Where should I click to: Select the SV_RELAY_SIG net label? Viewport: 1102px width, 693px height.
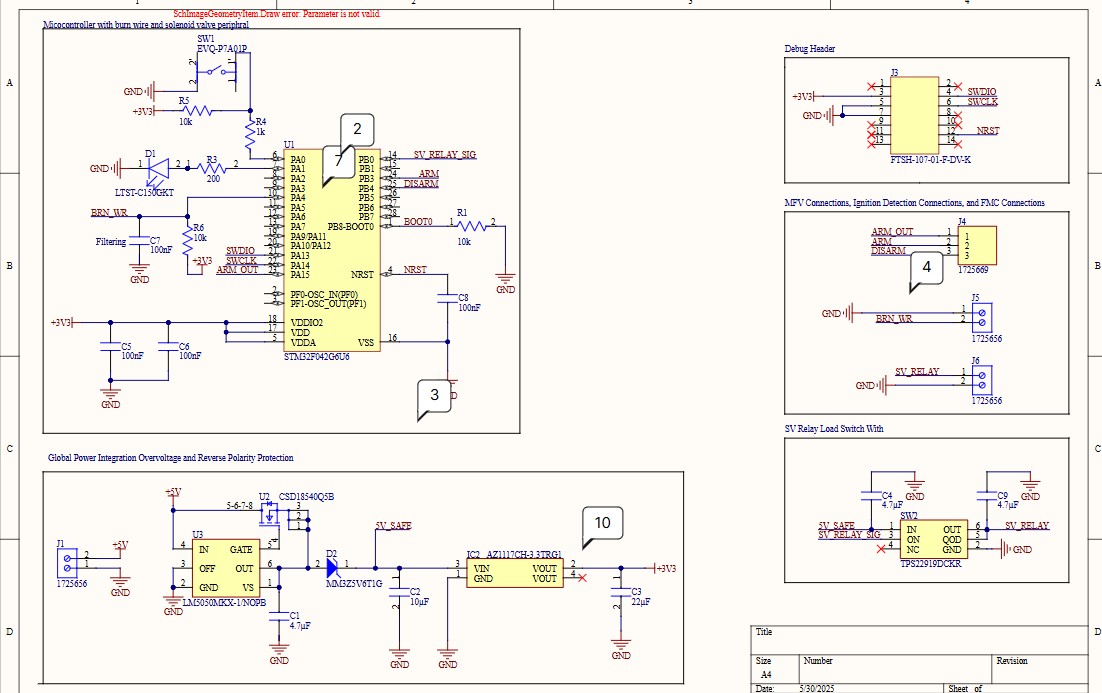(444, 153)
